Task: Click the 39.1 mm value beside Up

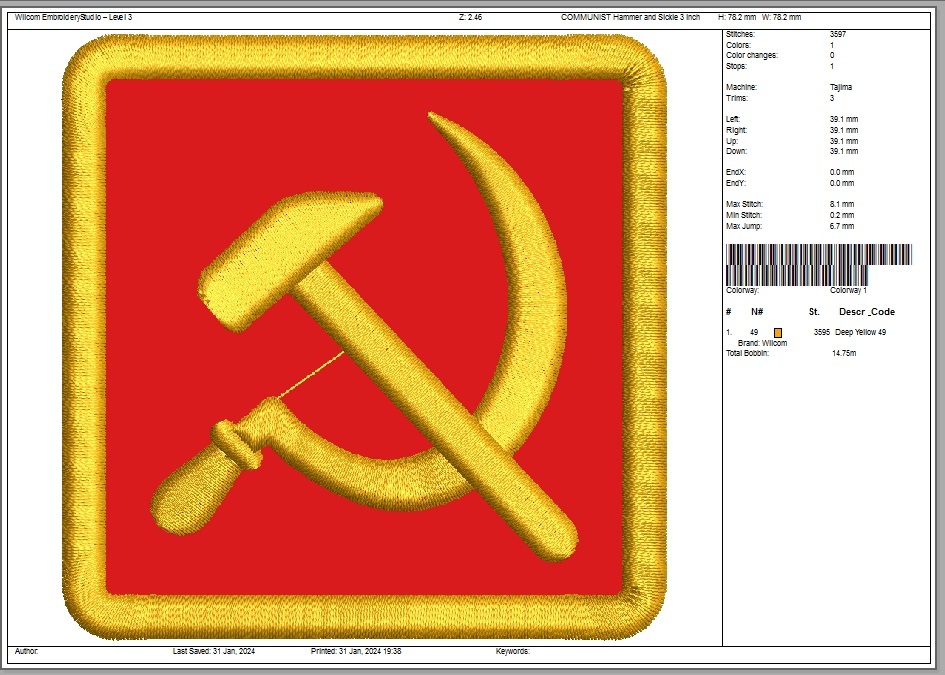Action: 844,141
